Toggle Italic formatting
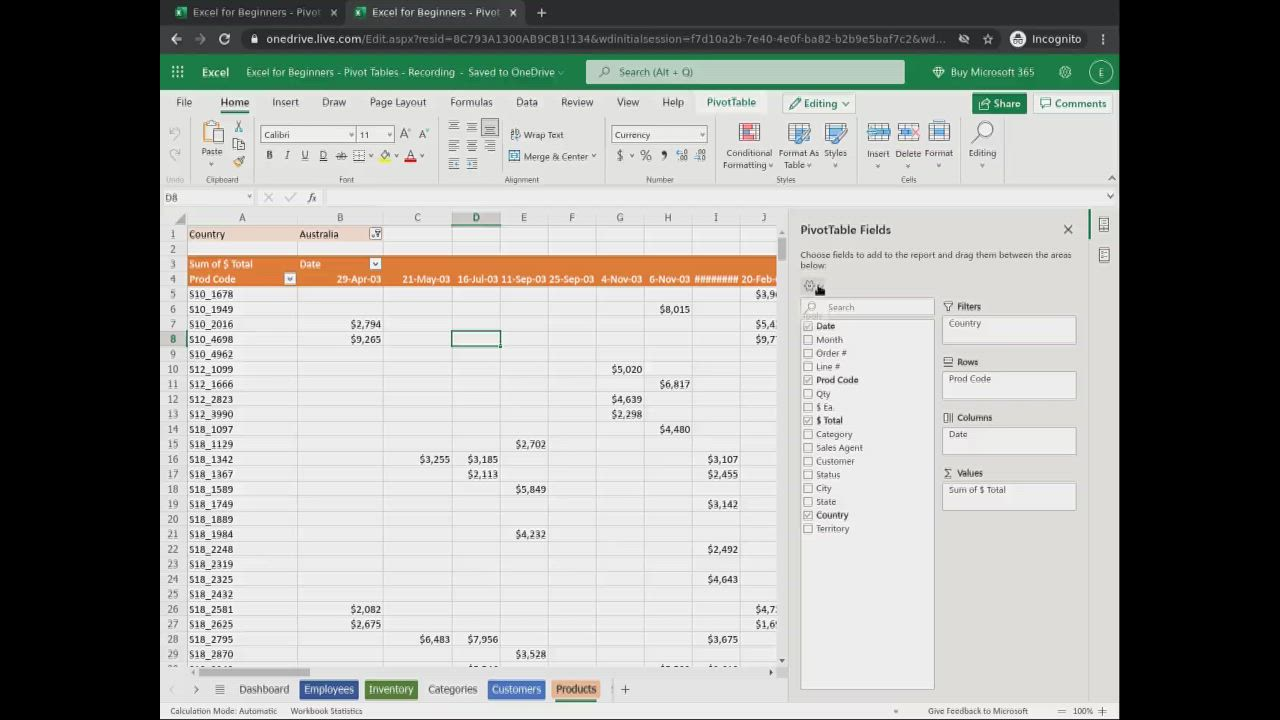 (287, 156)
